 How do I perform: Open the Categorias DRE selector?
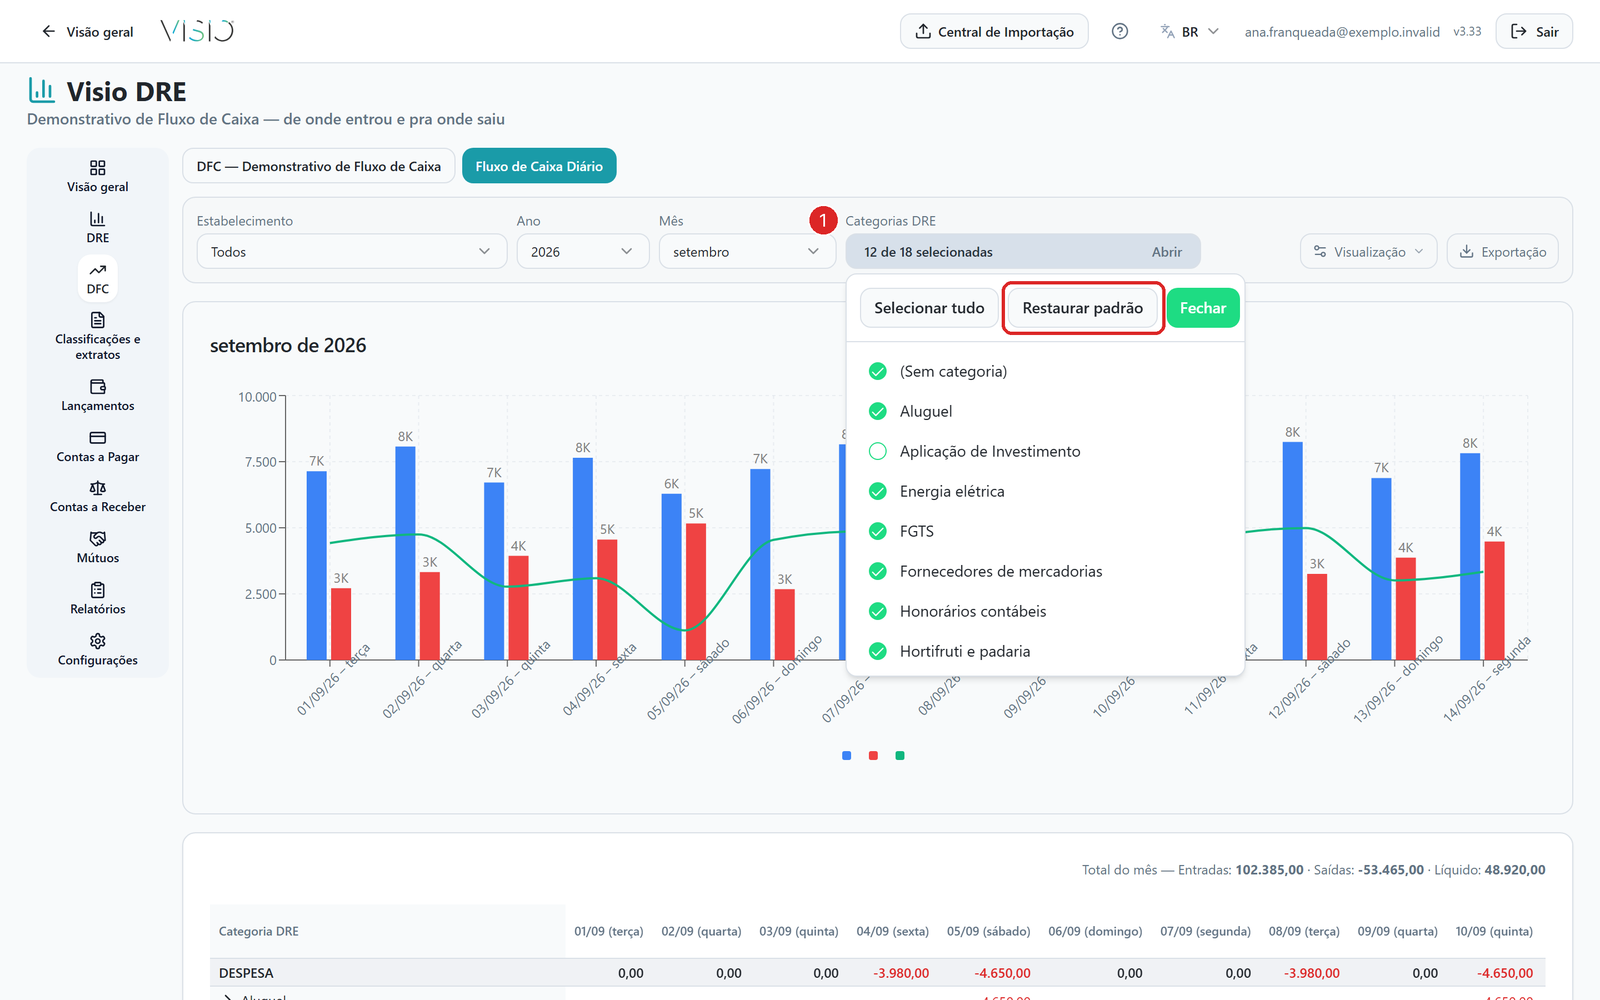coord(1023,251)
